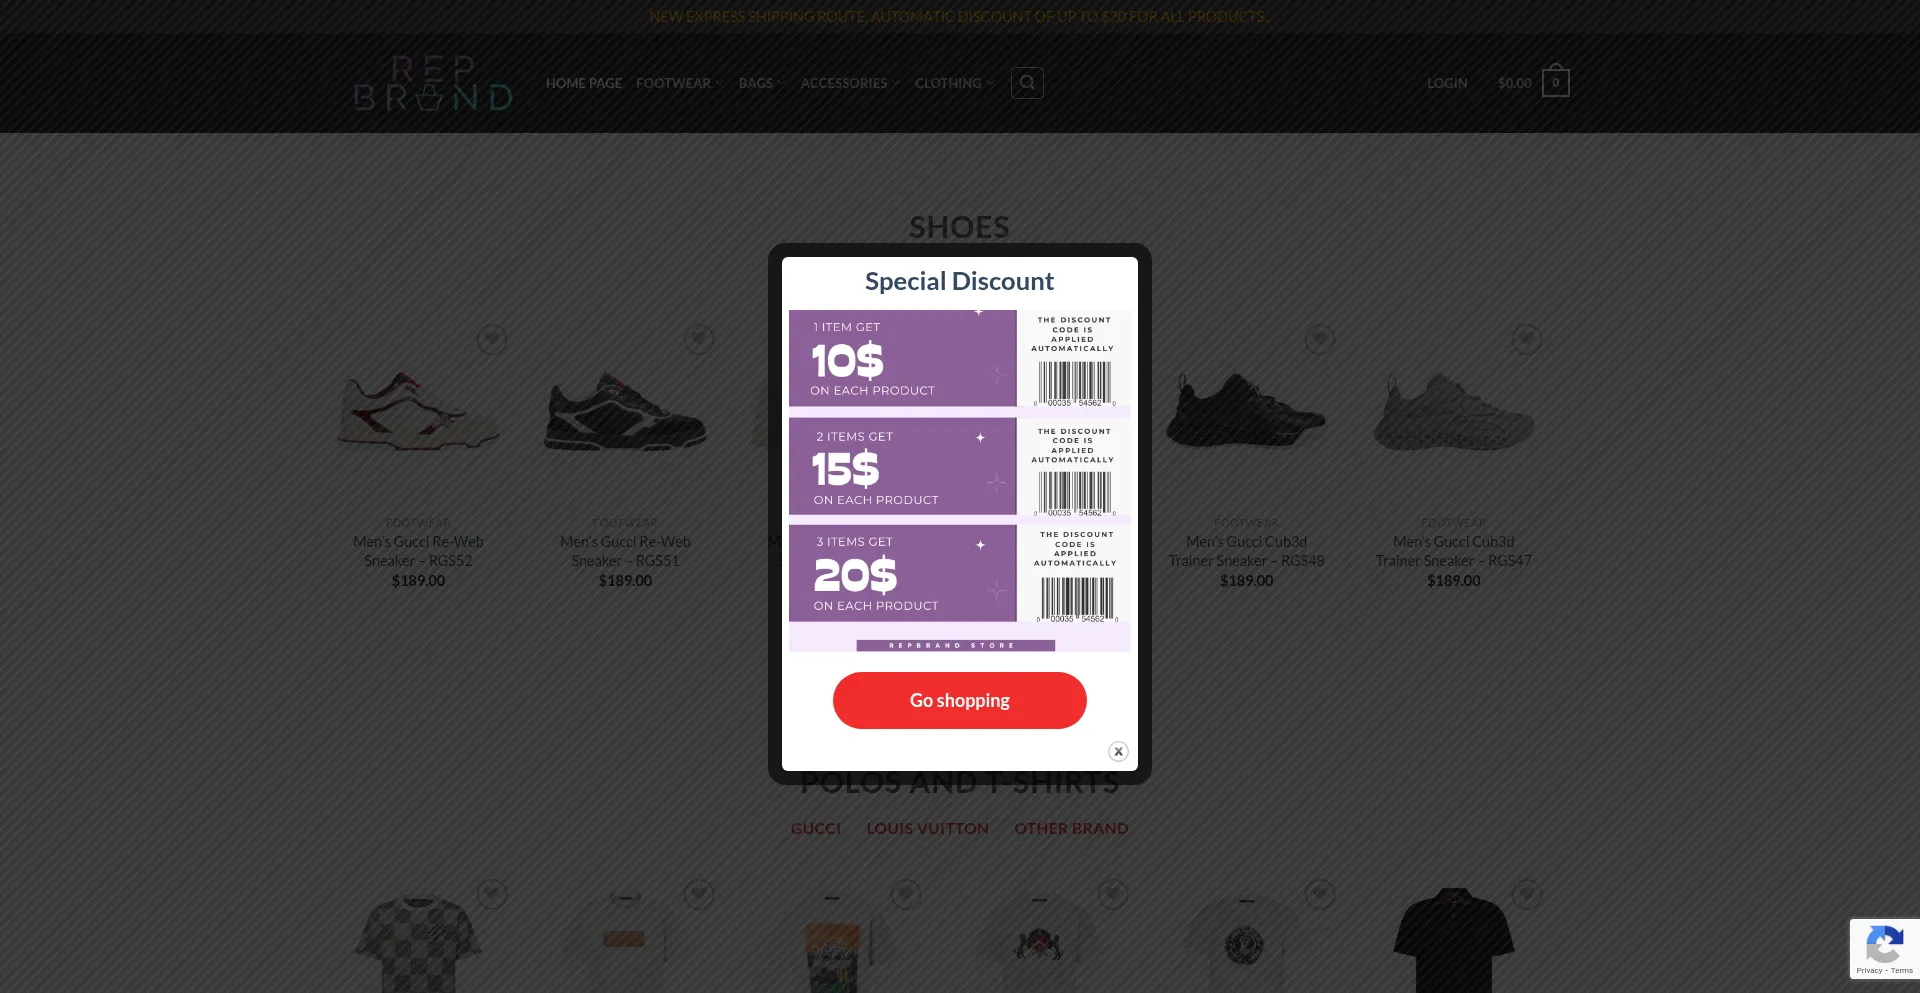Wishlist the Gucci Re-Web Sneaker RGS52
1920x993 pixels.
491,340
